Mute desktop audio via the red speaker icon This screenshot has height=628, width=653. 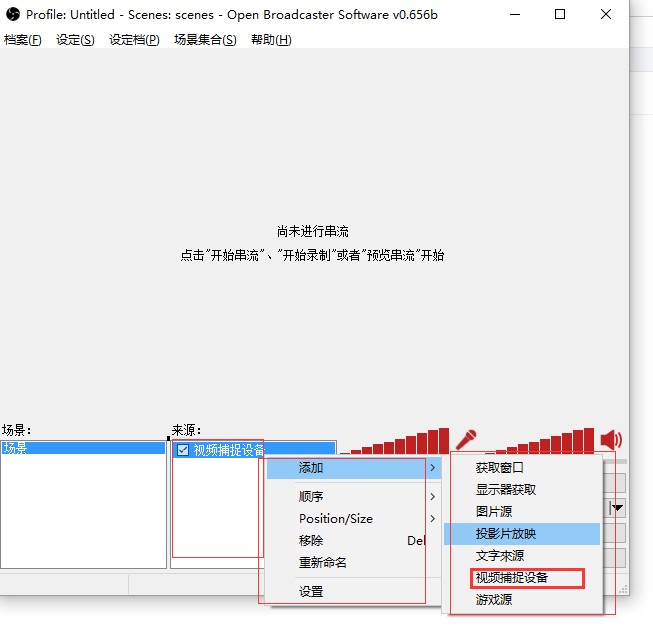[x=611, y=440]
